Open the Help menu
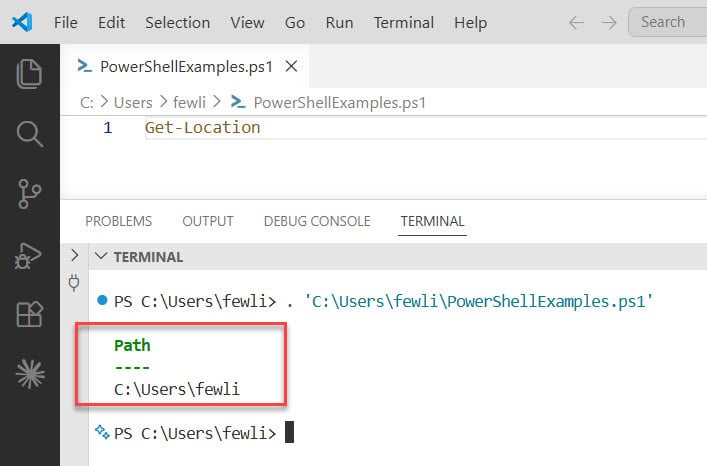Screen dimensions: 707x466 tap(470, 22)
